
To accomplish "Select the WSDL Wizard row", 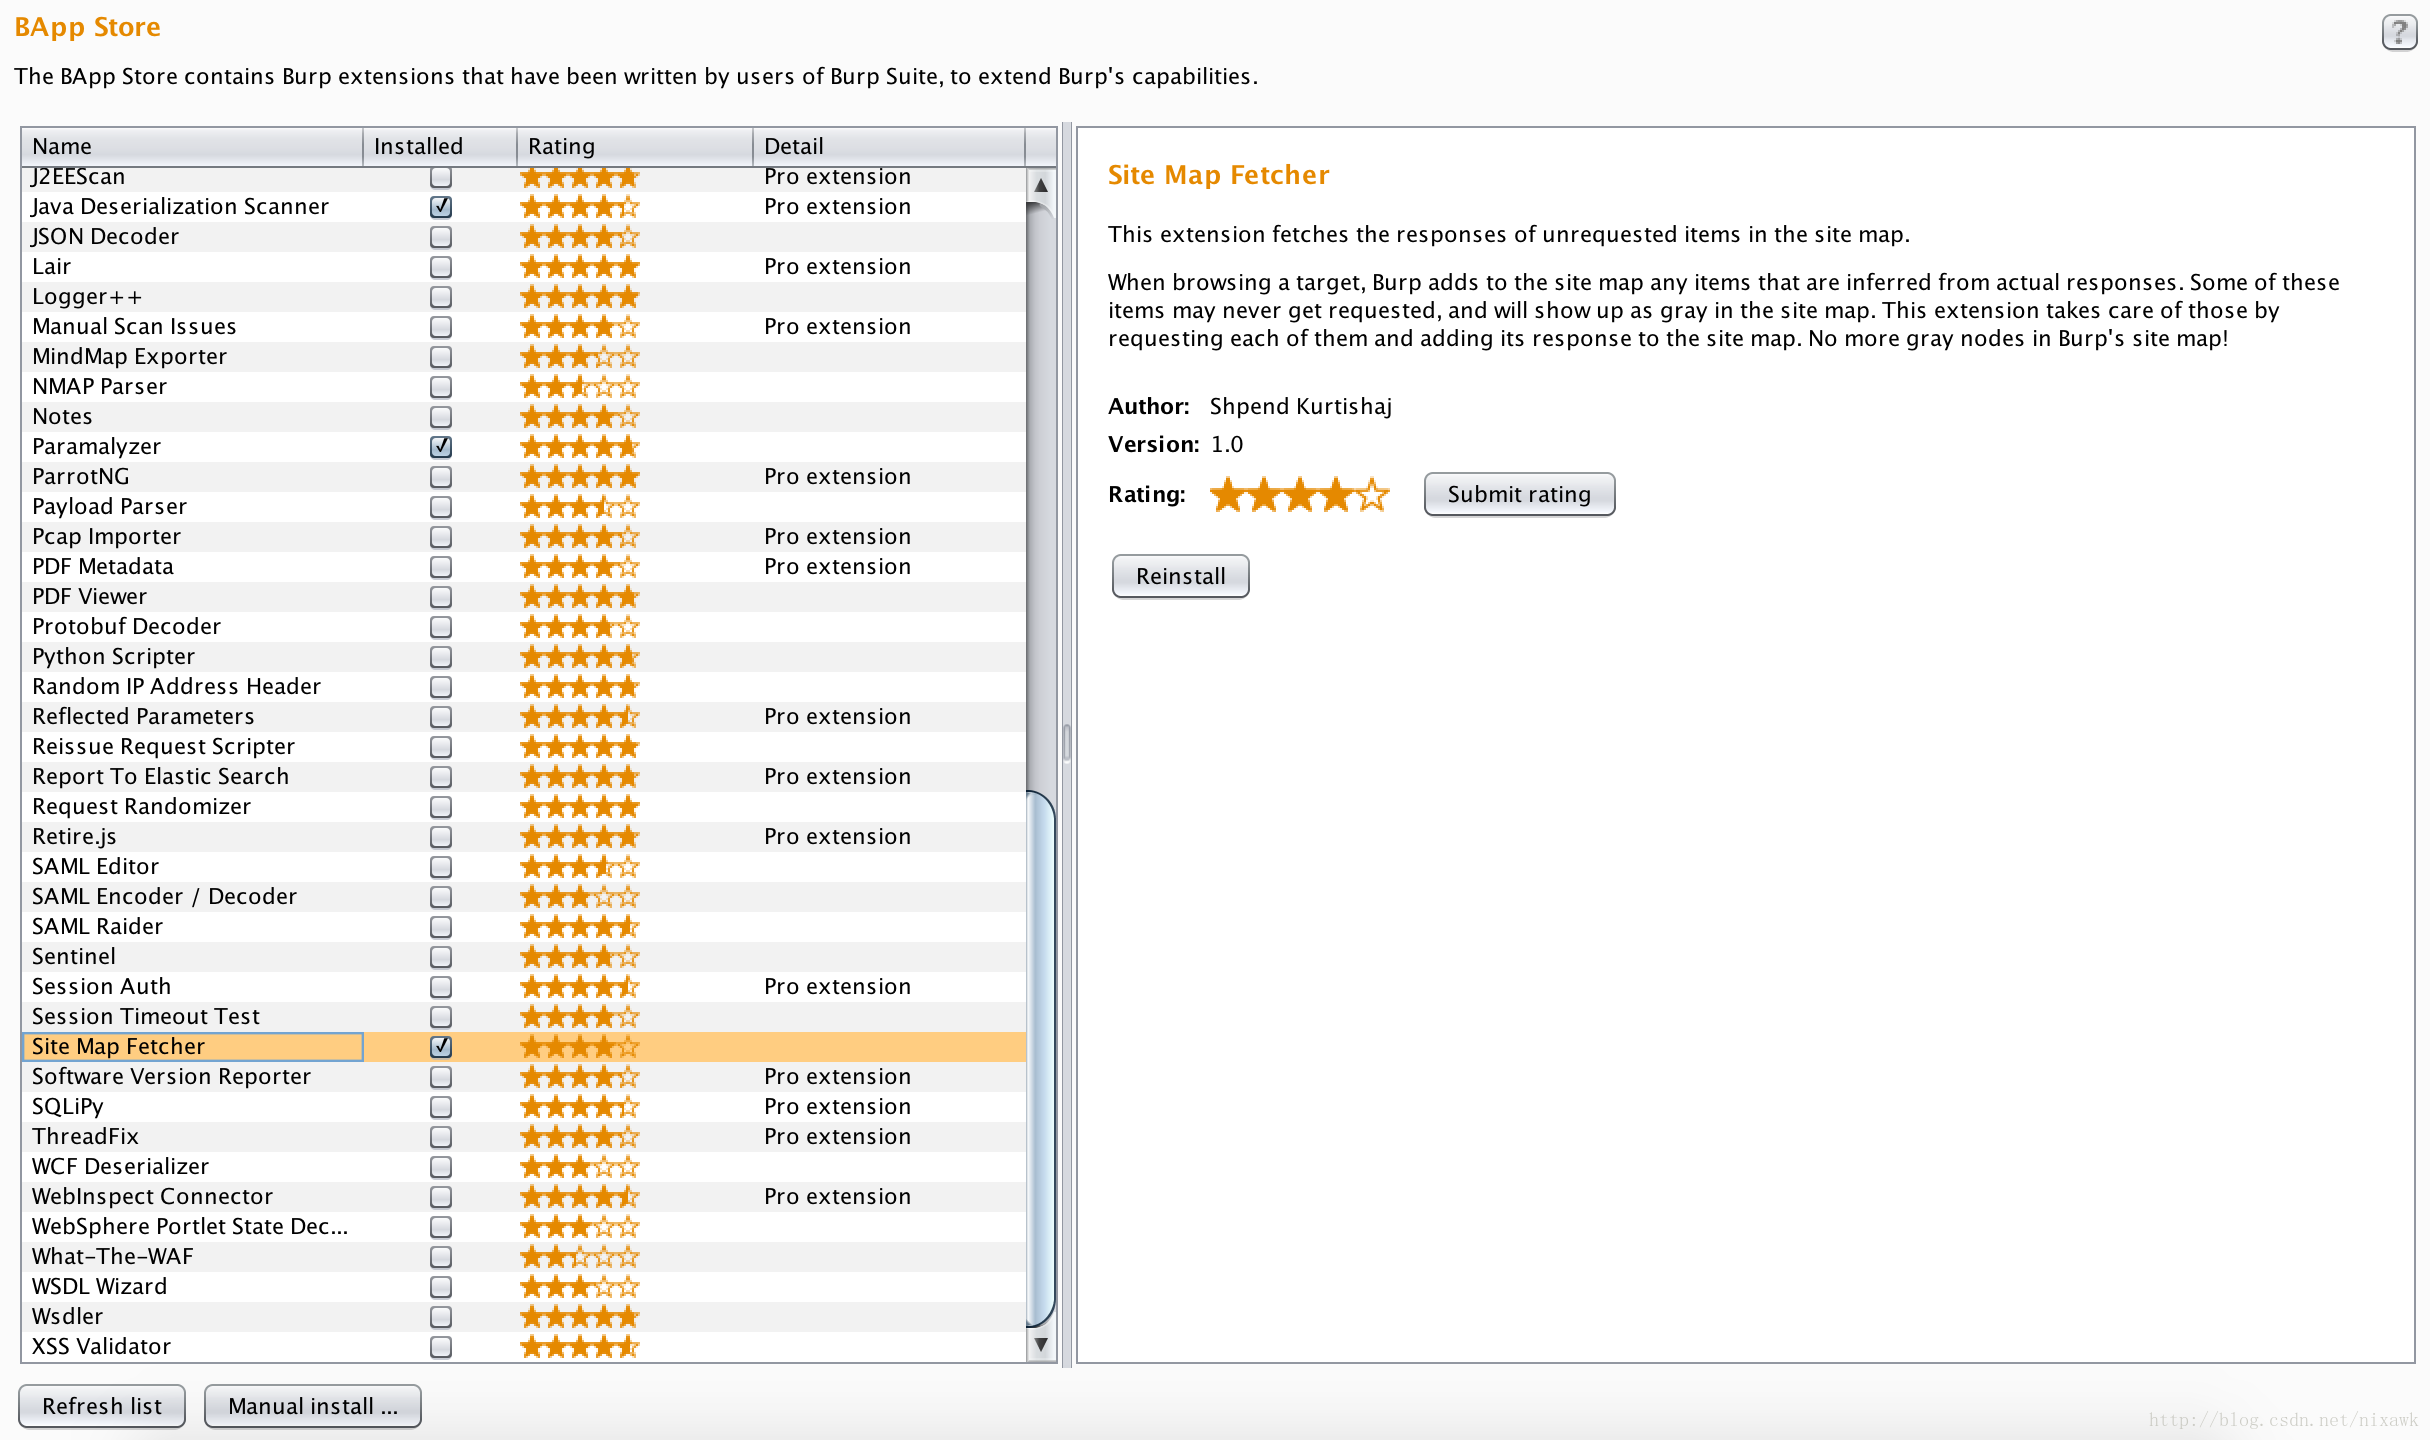I will click(x=524, y=1287).
